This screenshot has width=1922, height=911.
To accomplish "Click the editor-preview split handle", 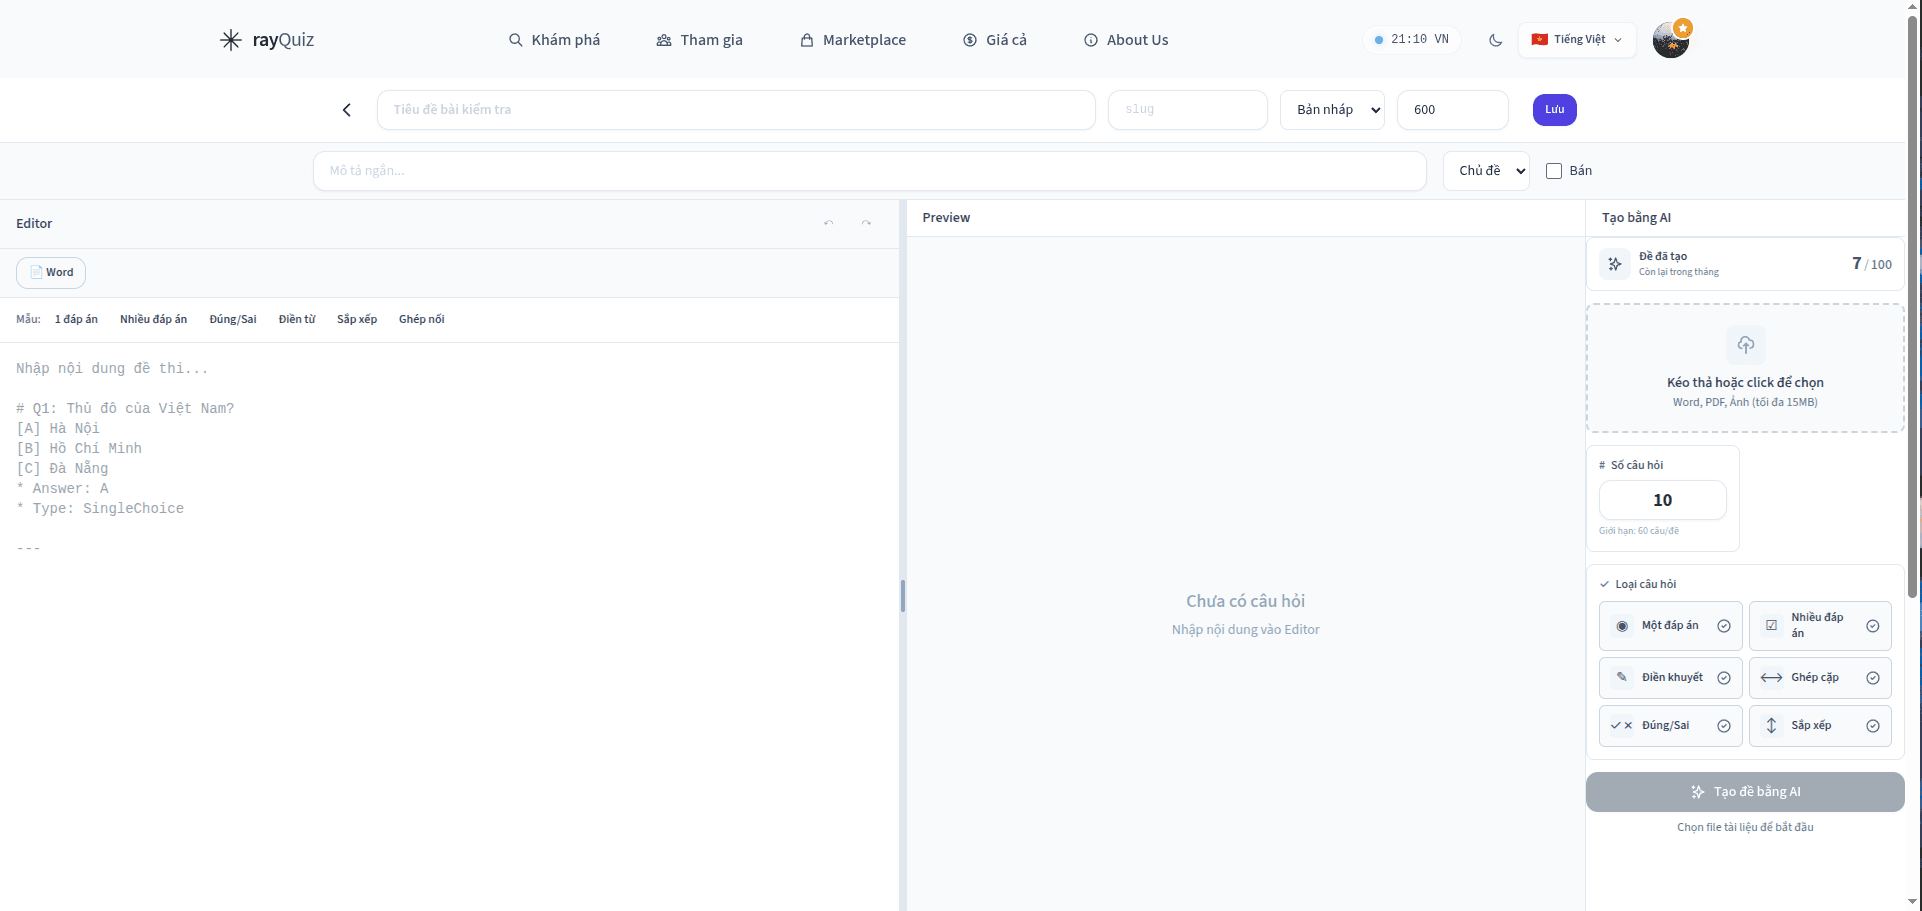I will (x=902, y=596).
